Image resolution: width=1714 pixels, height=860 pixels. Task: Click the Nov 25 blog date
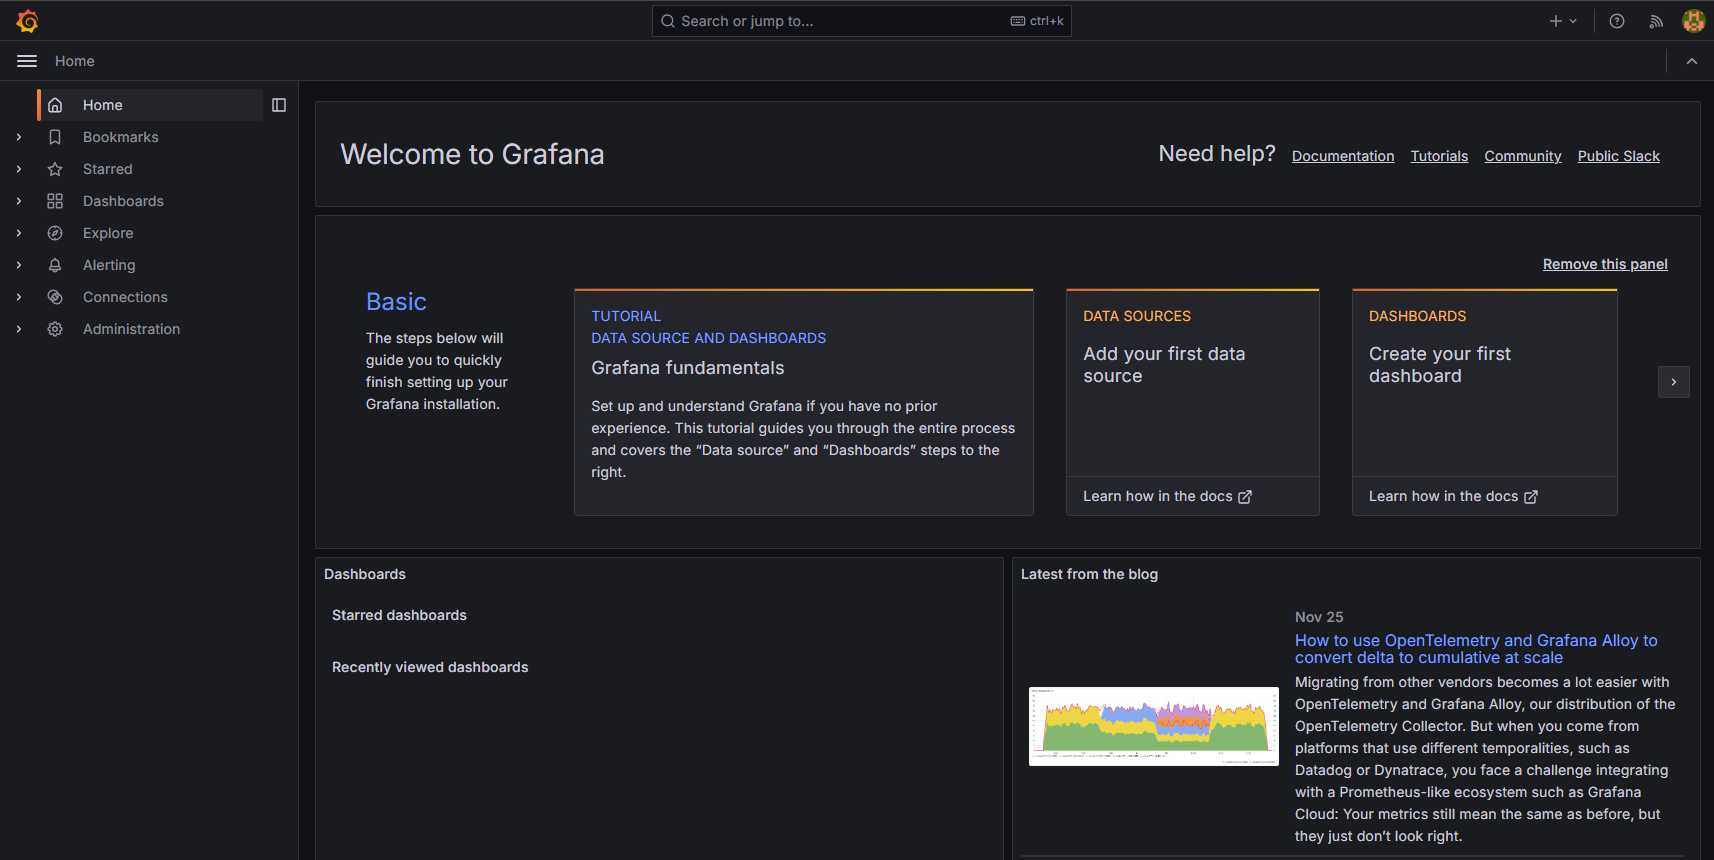(1319, 617)
